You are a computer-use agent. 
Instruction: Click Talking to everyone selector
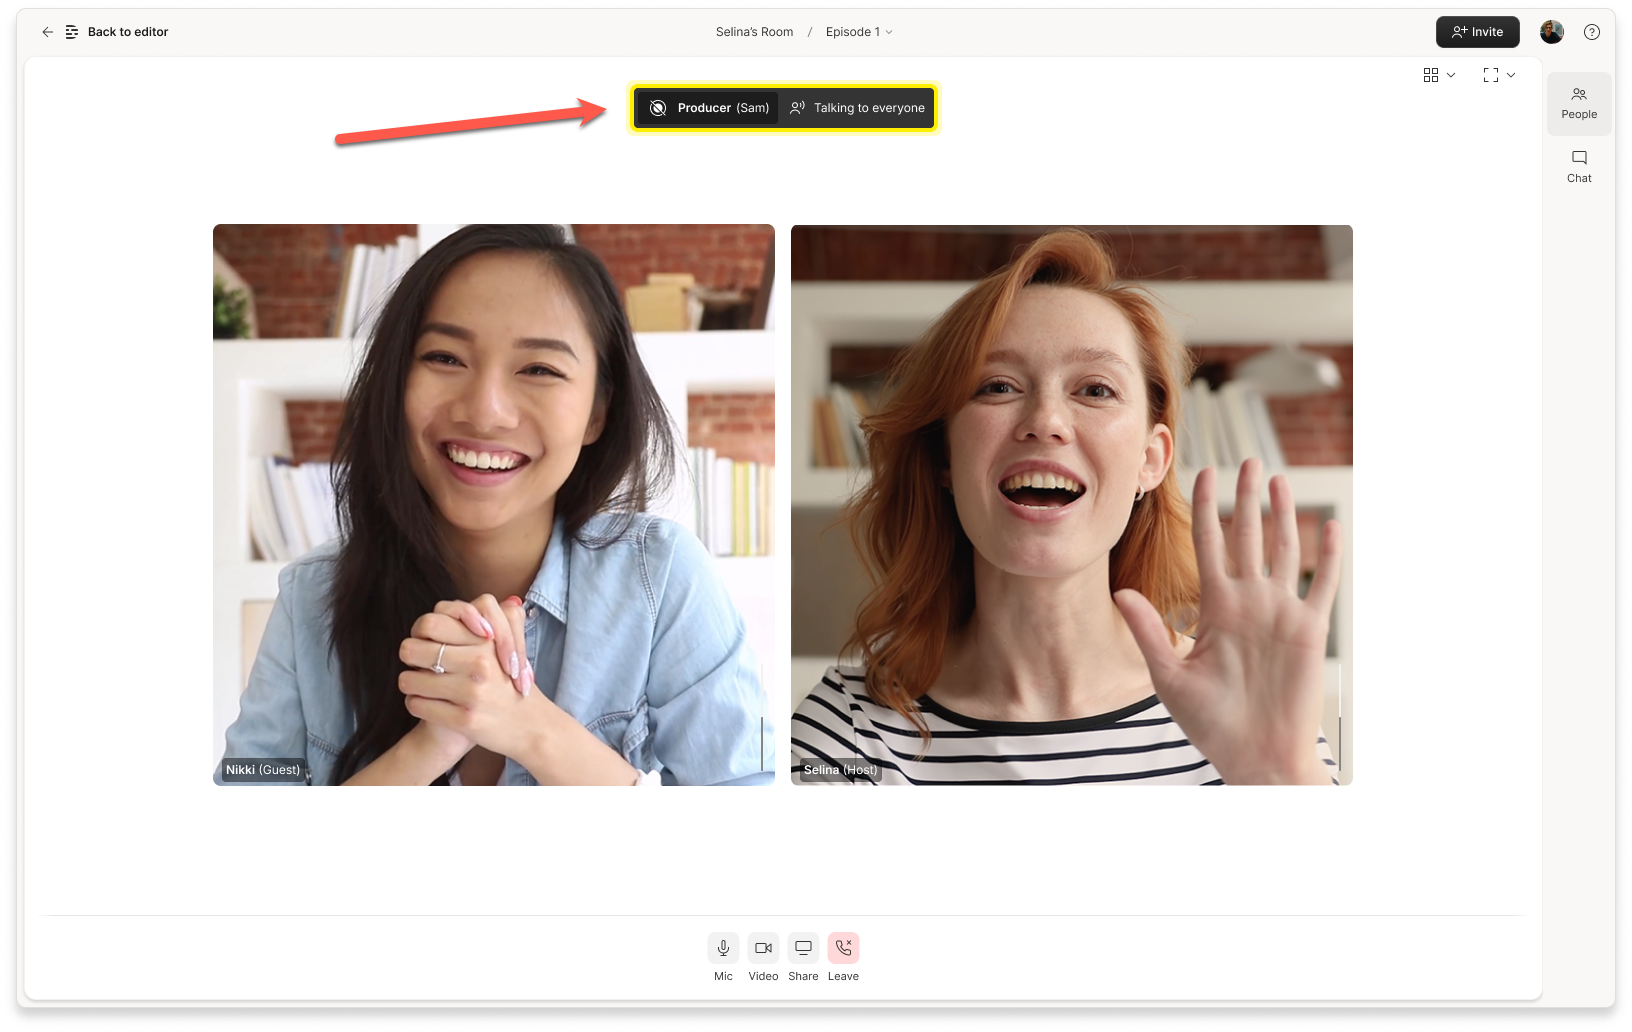point(858,108)
